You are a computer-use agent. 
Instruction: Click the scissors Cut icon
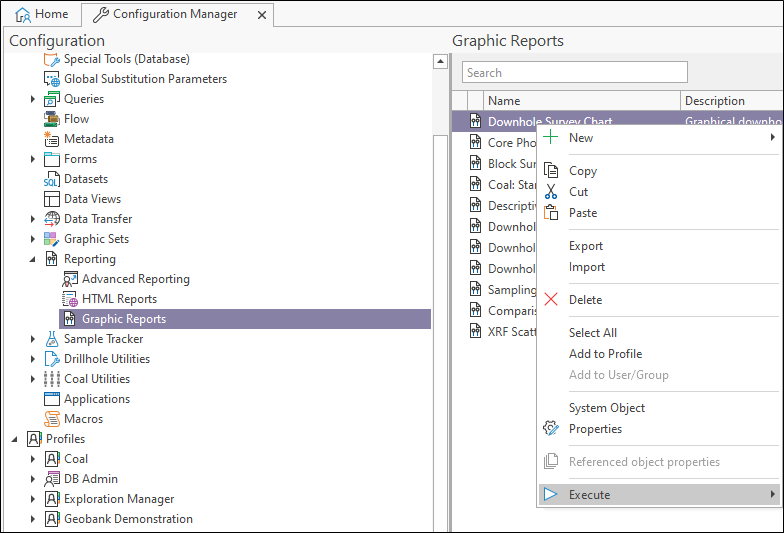(x=551, y=192)
